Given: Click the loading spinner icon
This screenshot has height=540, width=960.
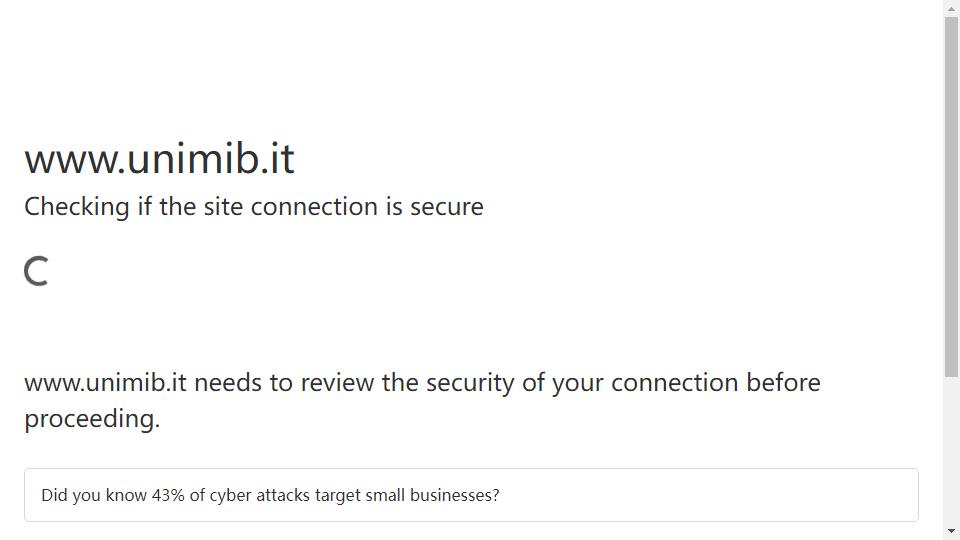Looking at the screenshot, I should point(36,271).
